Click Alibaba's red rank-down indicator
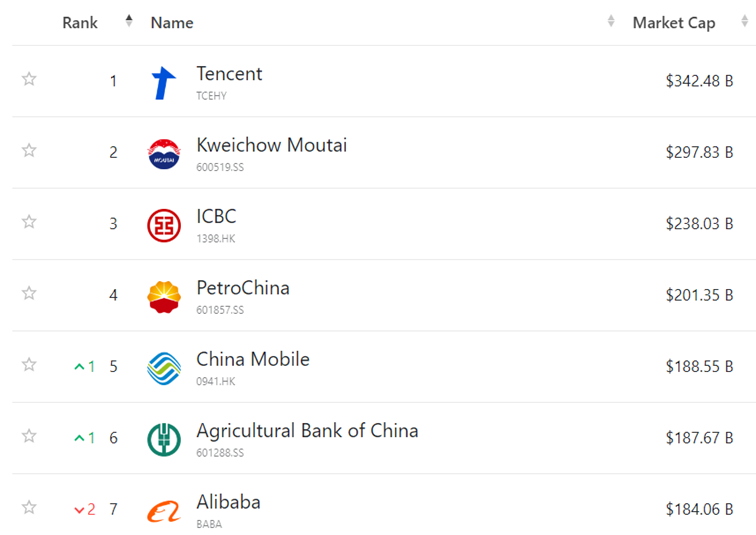 point(85,510)
